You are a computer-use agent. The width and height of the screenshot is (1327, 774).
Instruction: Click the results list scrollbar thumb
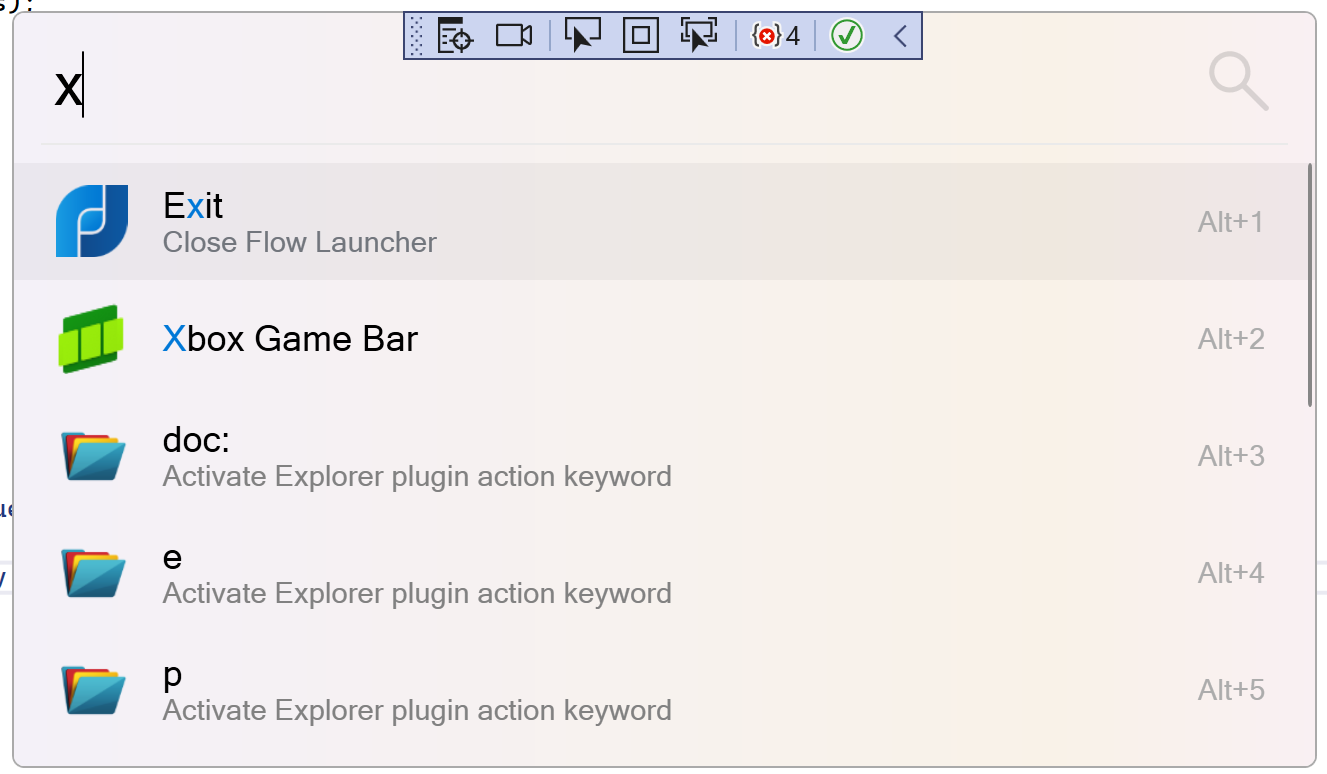tap(1310, 285)
